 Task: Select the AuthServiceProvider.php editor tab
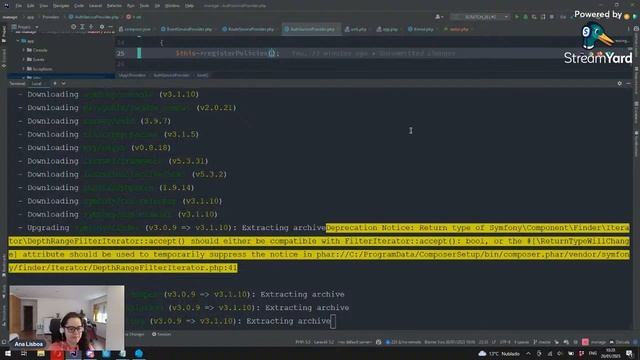311,29
